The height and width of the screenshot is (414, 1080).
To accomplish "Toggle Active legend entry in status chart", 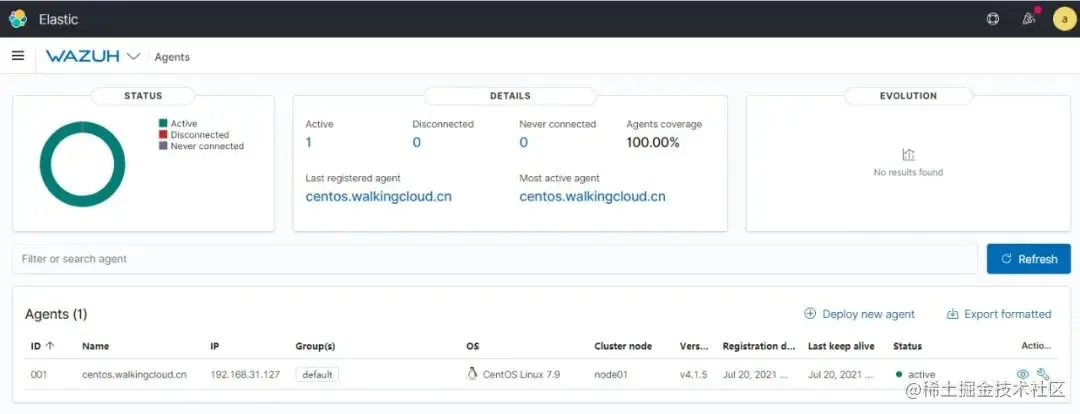I will click(178, 123).
